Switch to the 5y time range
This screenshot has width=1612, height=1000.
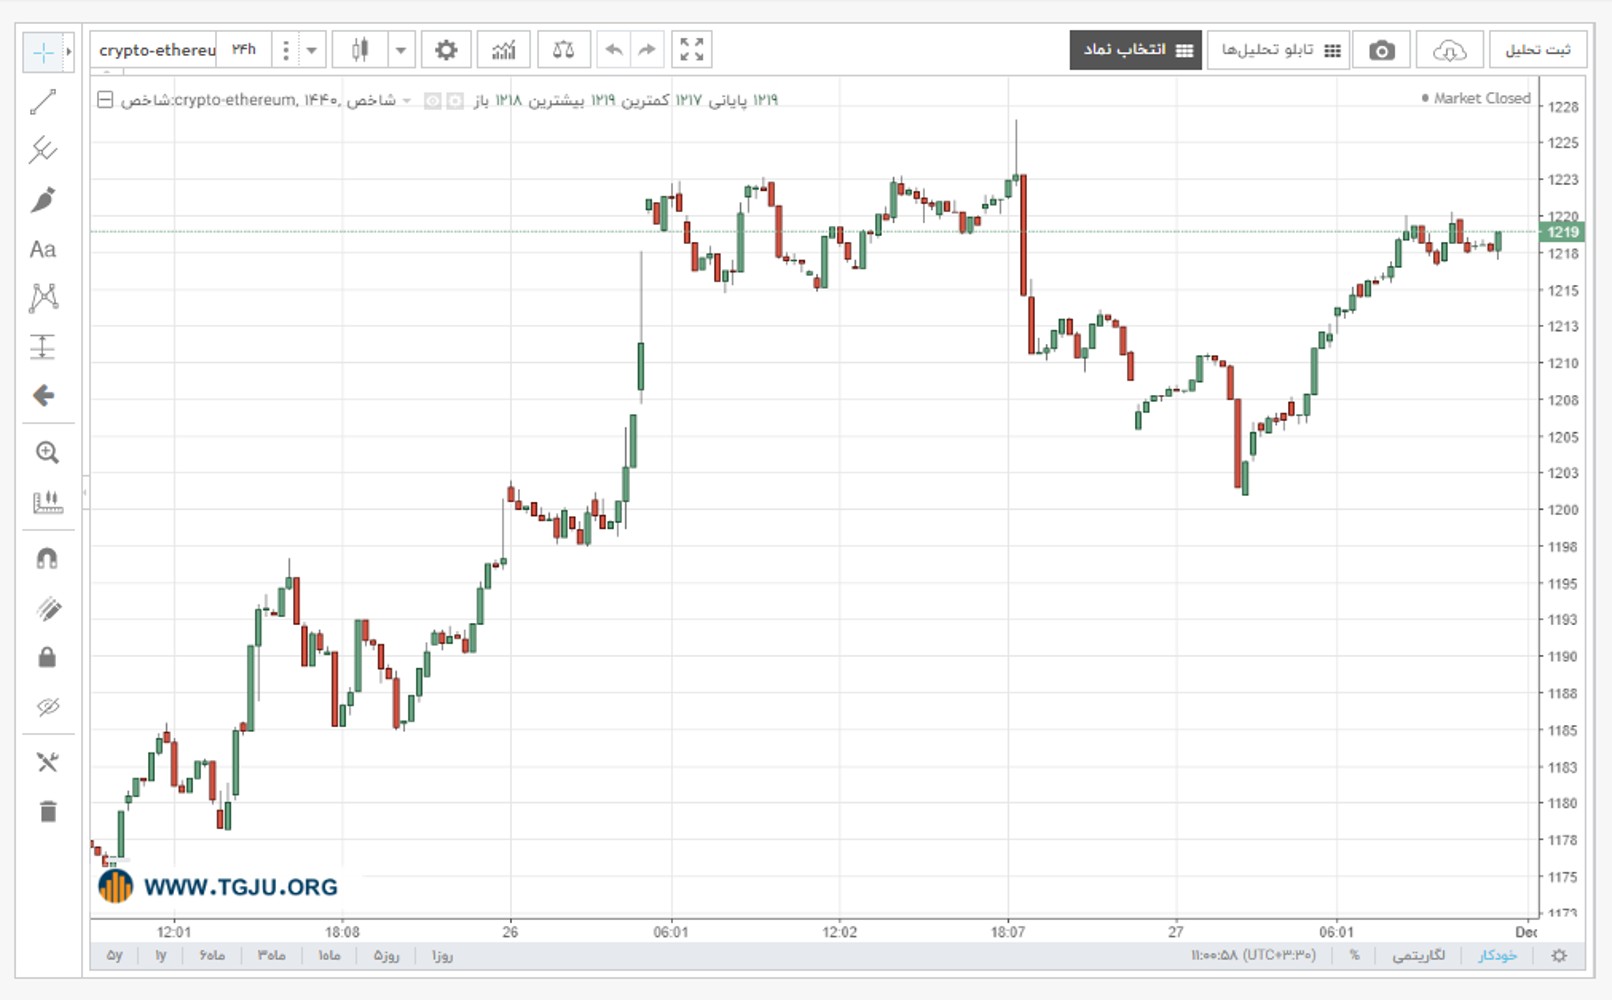pos(115,955)
